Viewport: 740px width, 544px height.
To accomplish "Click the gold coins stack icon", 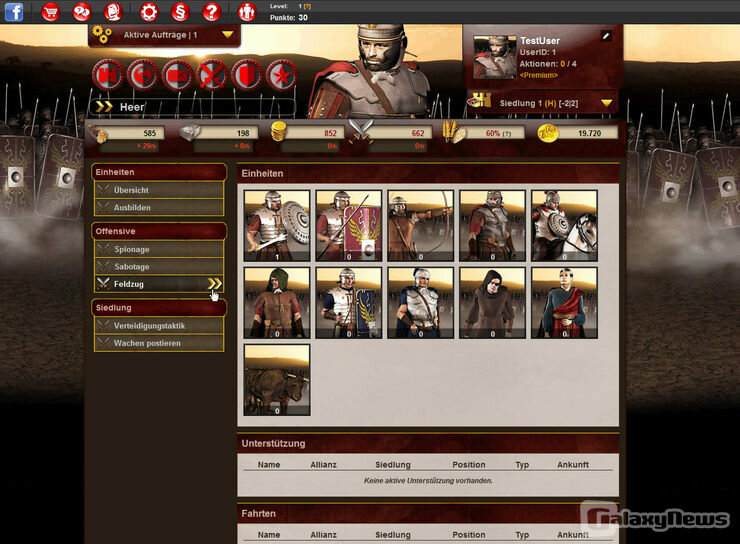I will [279, 132].
